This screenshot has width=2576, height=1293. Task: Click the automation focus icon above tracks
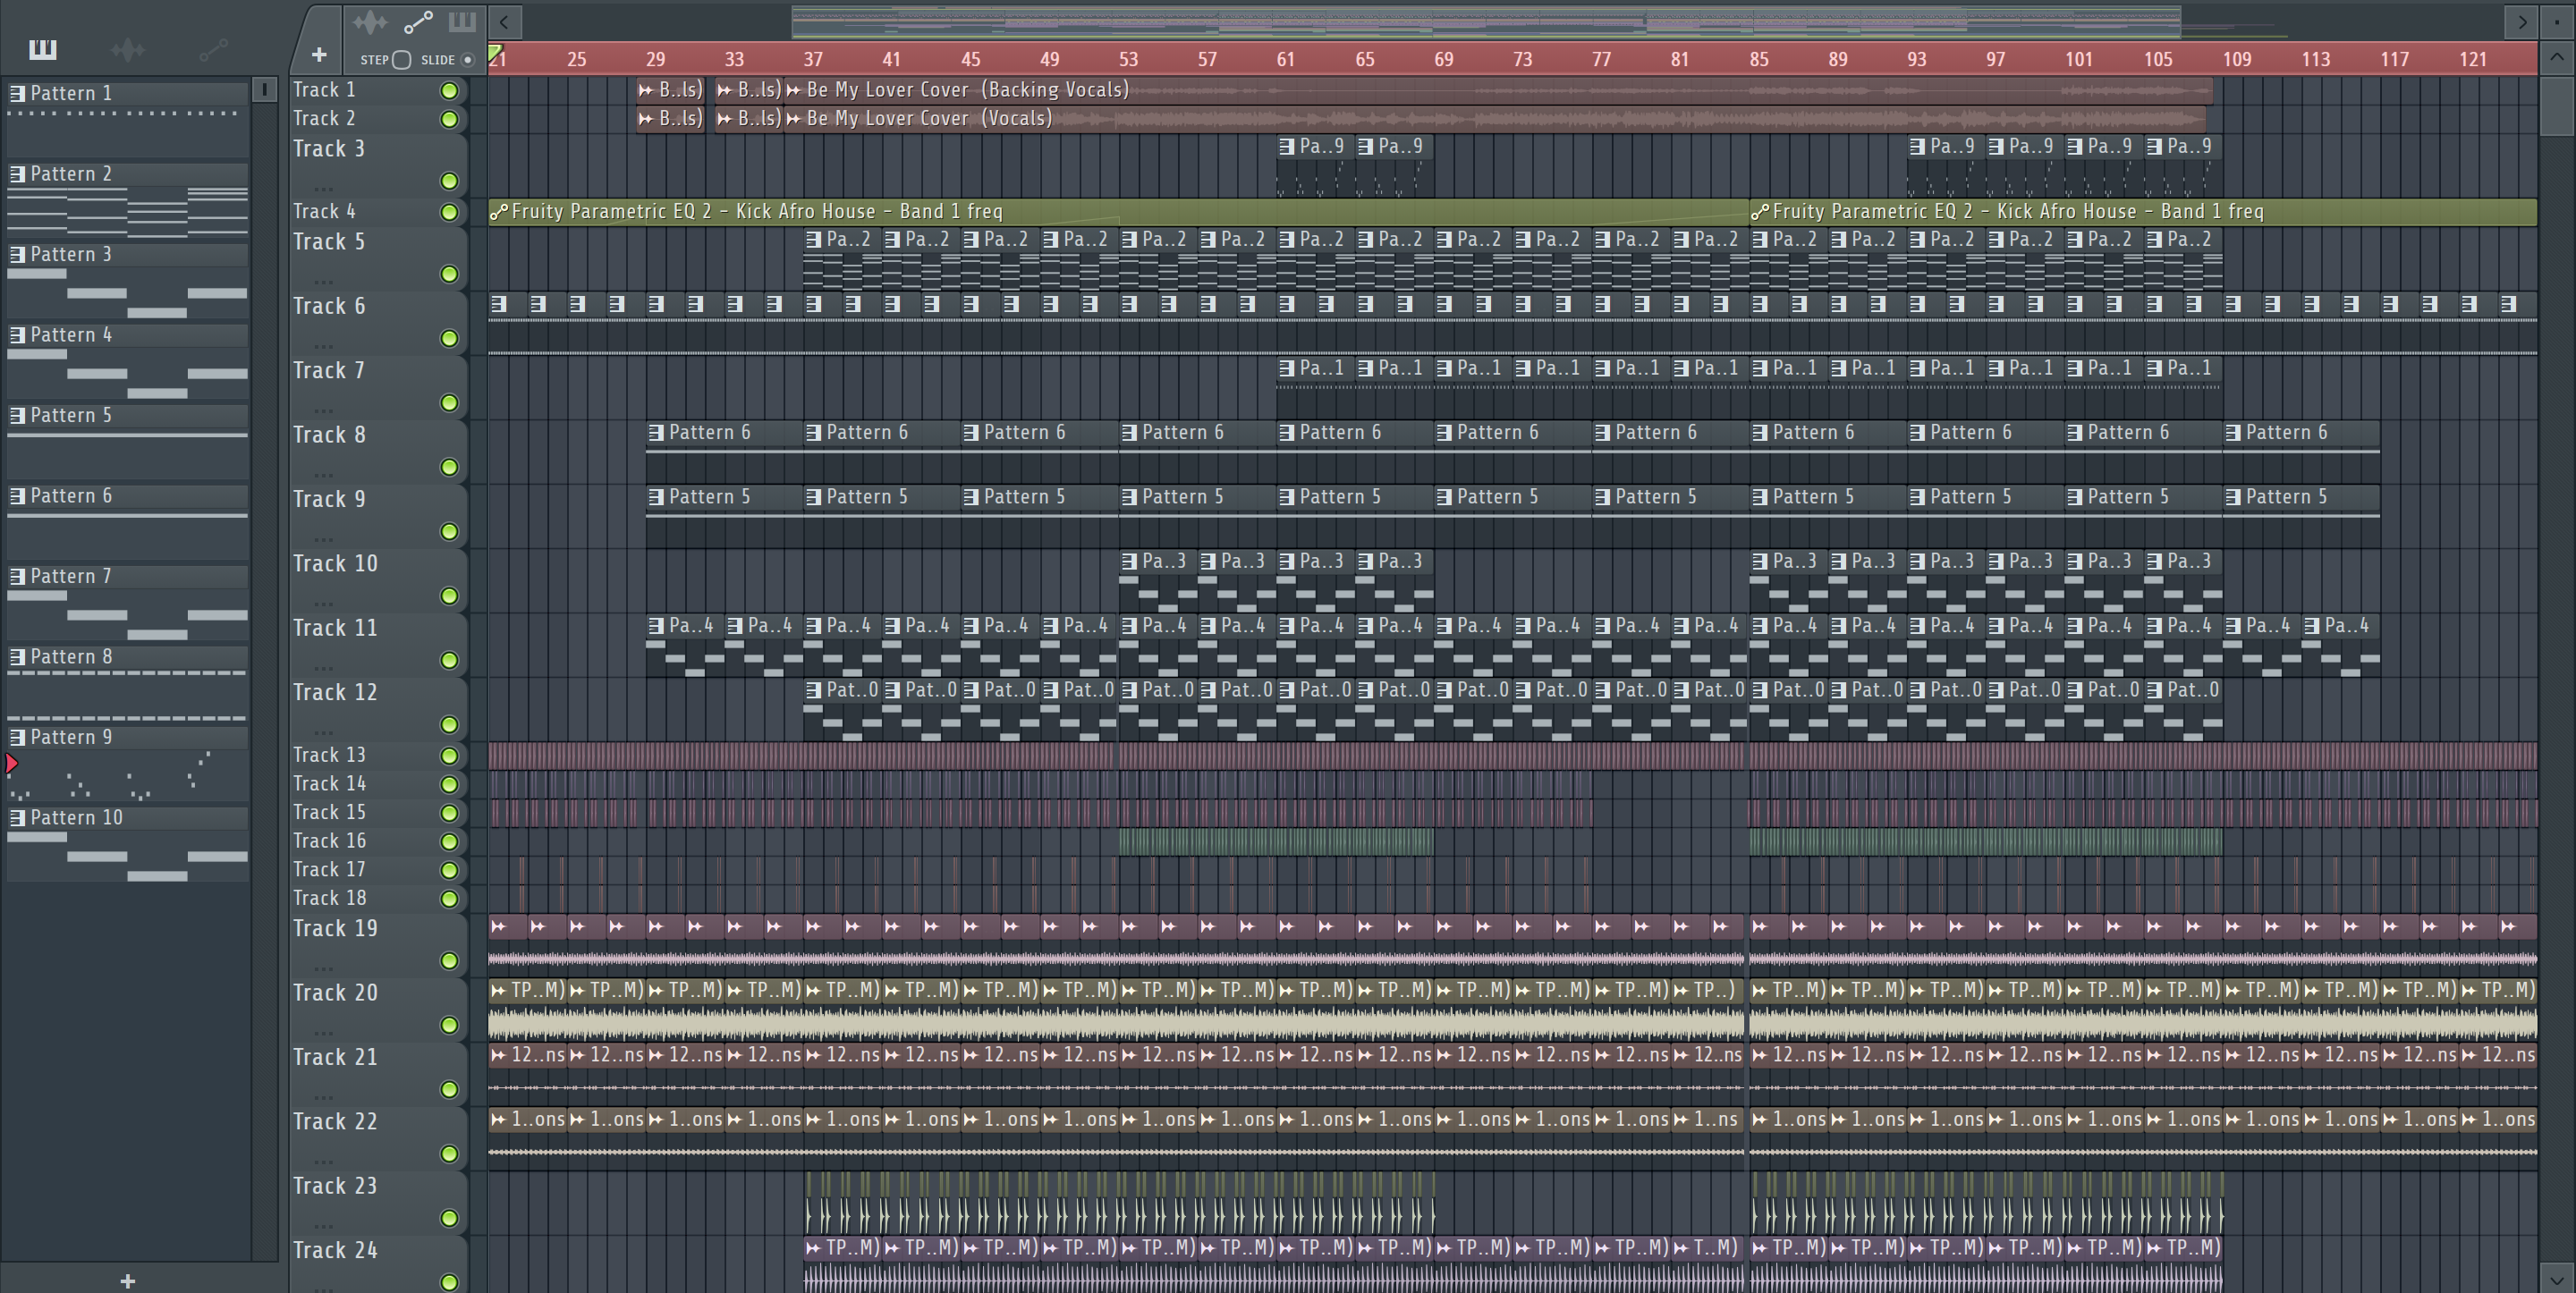[418, 22]
